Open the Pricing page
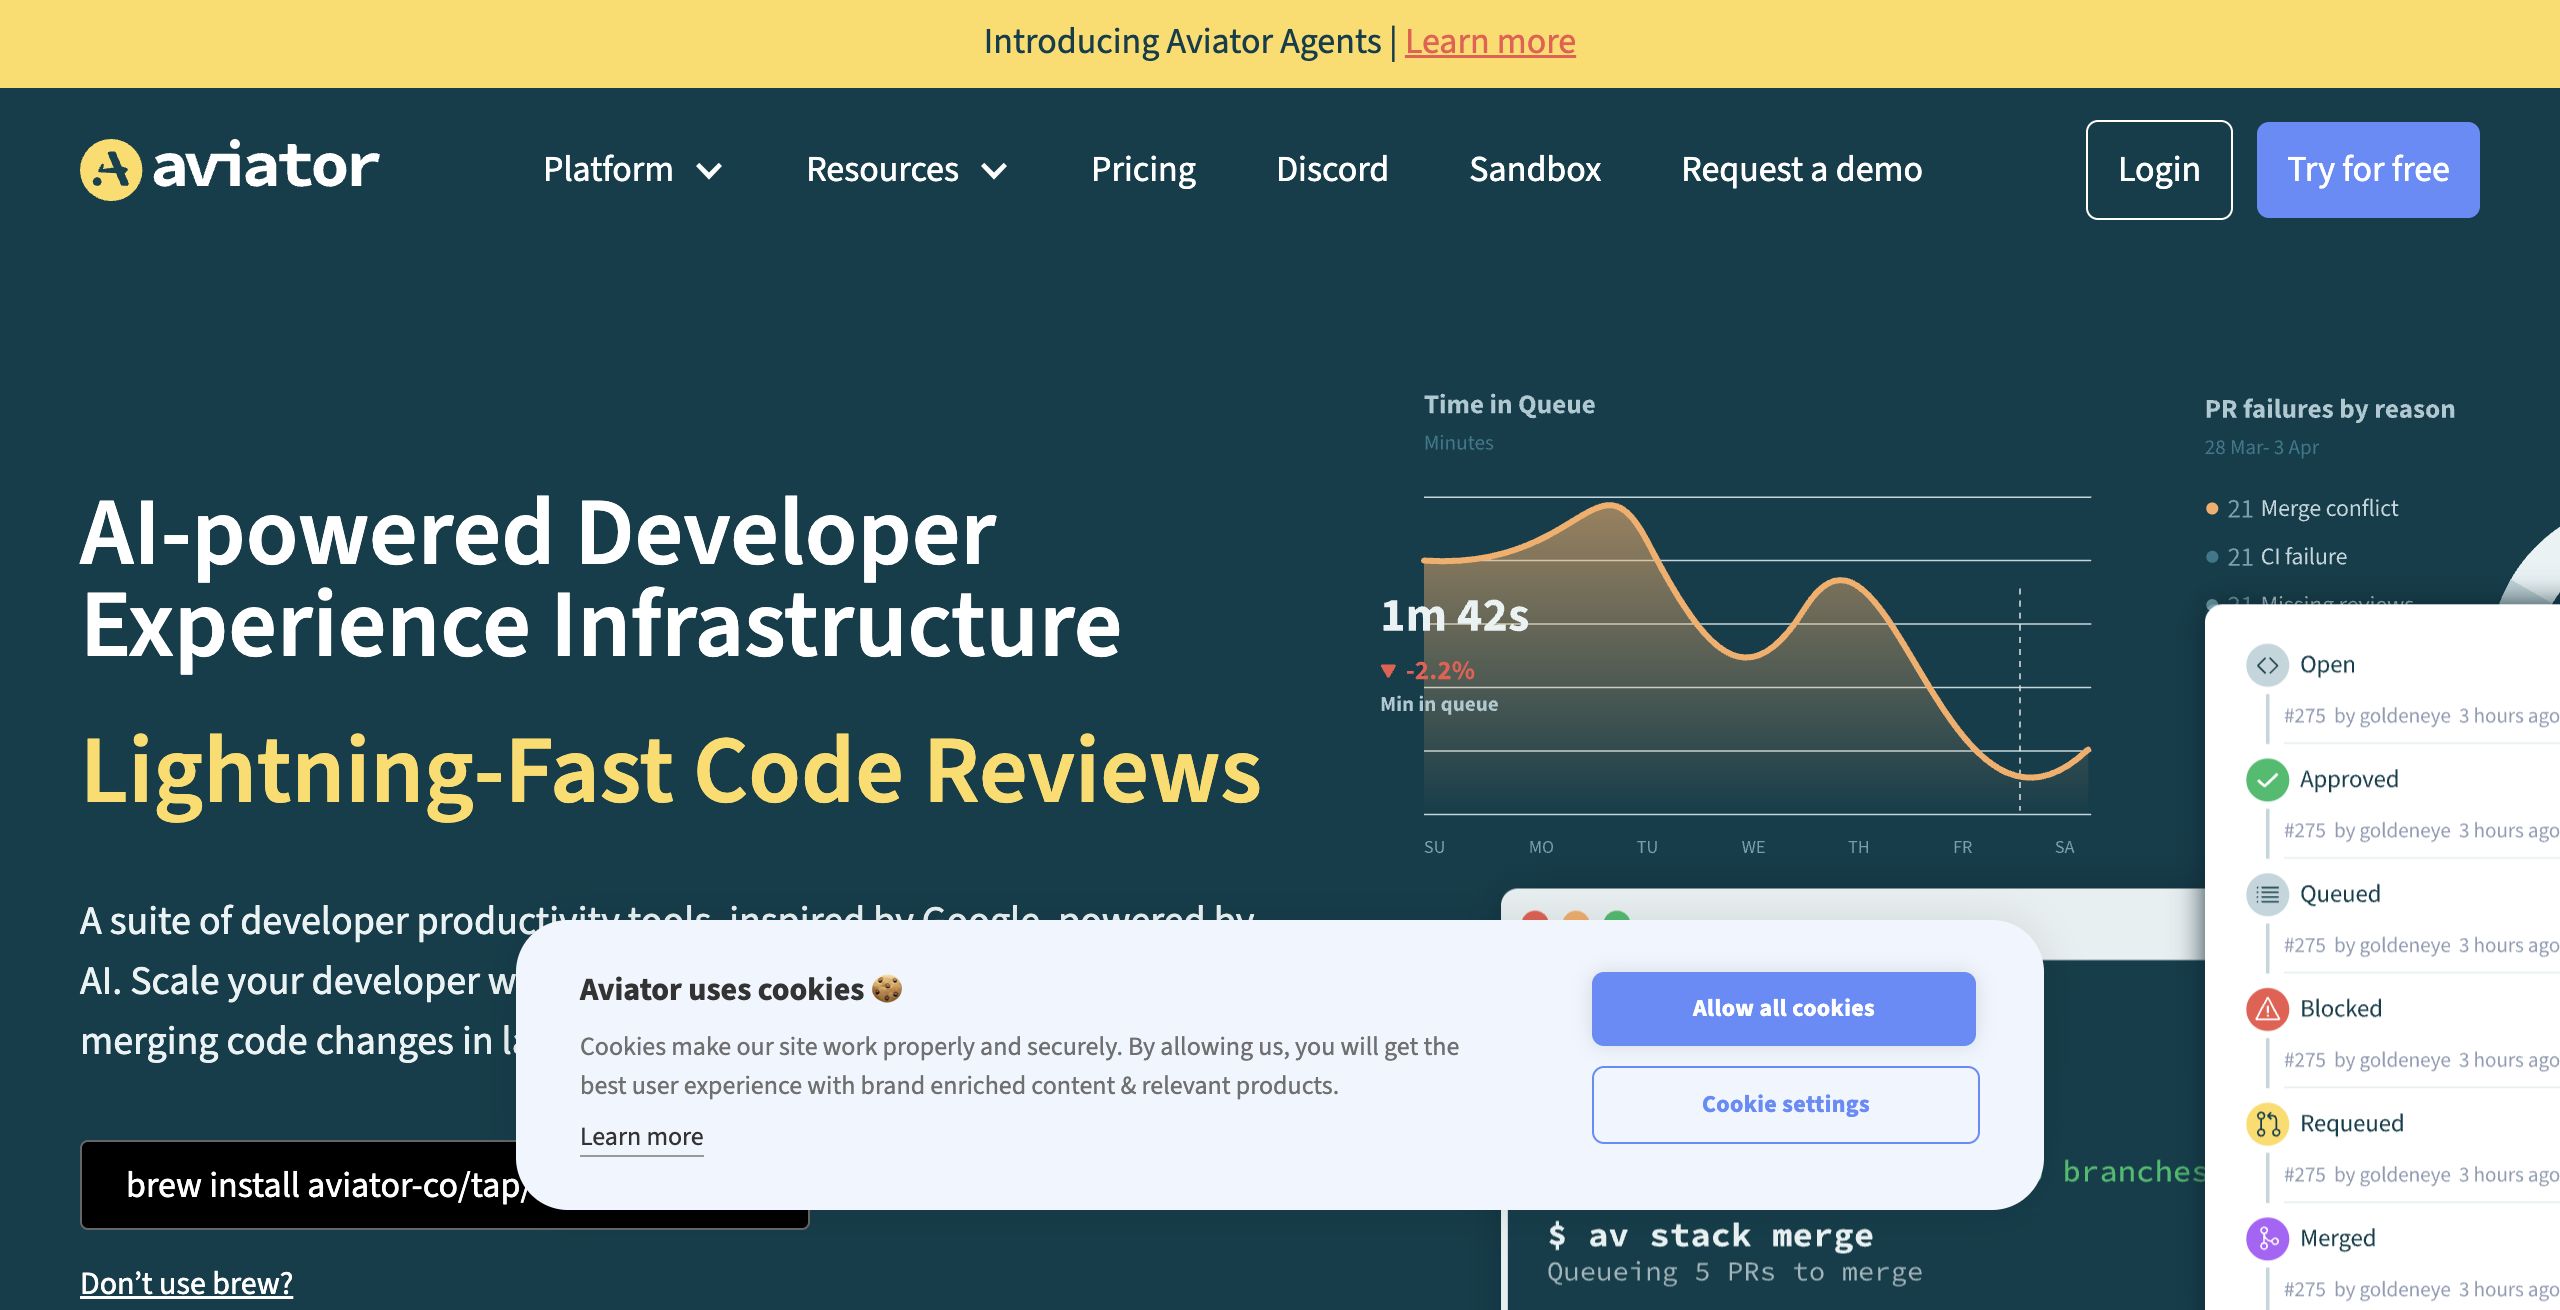The image size is (2560, 1310). tap(1143, 170)
